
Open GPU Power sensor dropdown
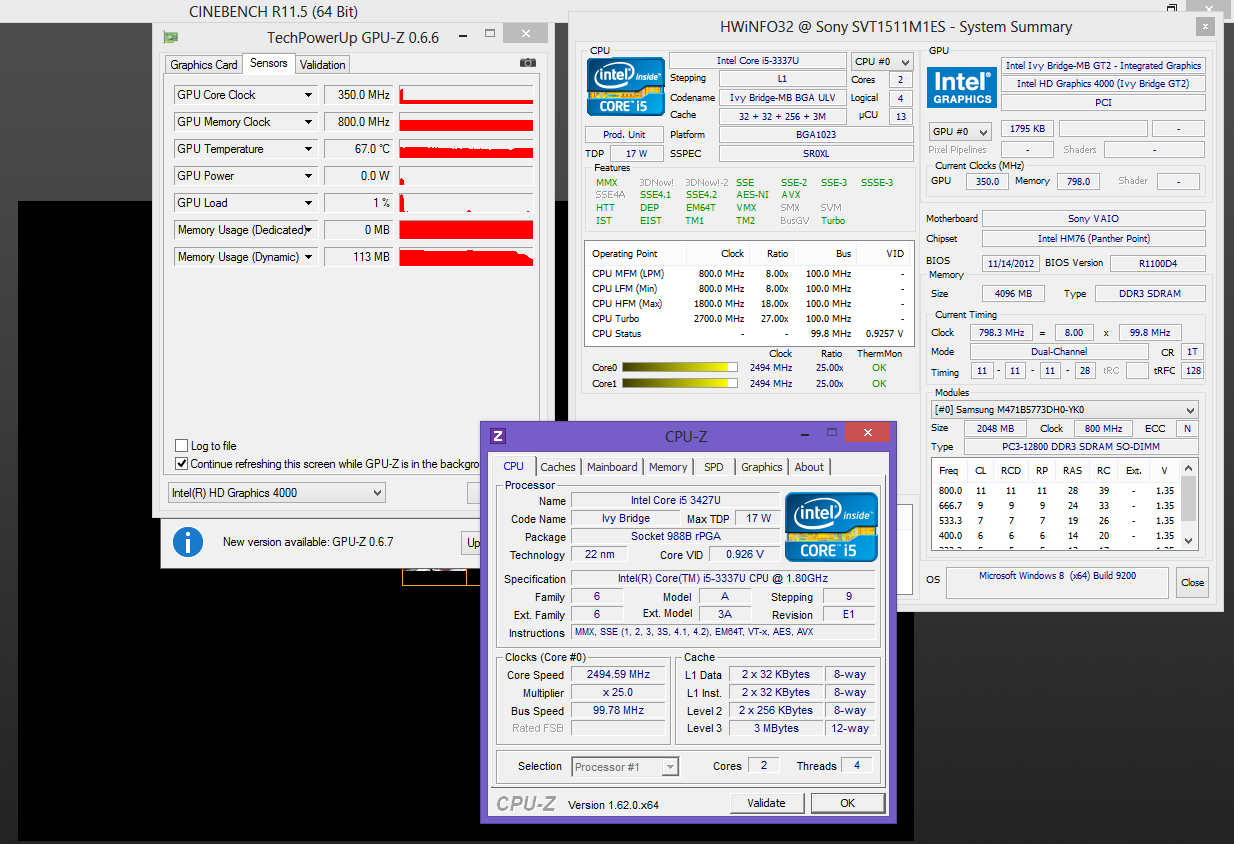coord(309,176)
